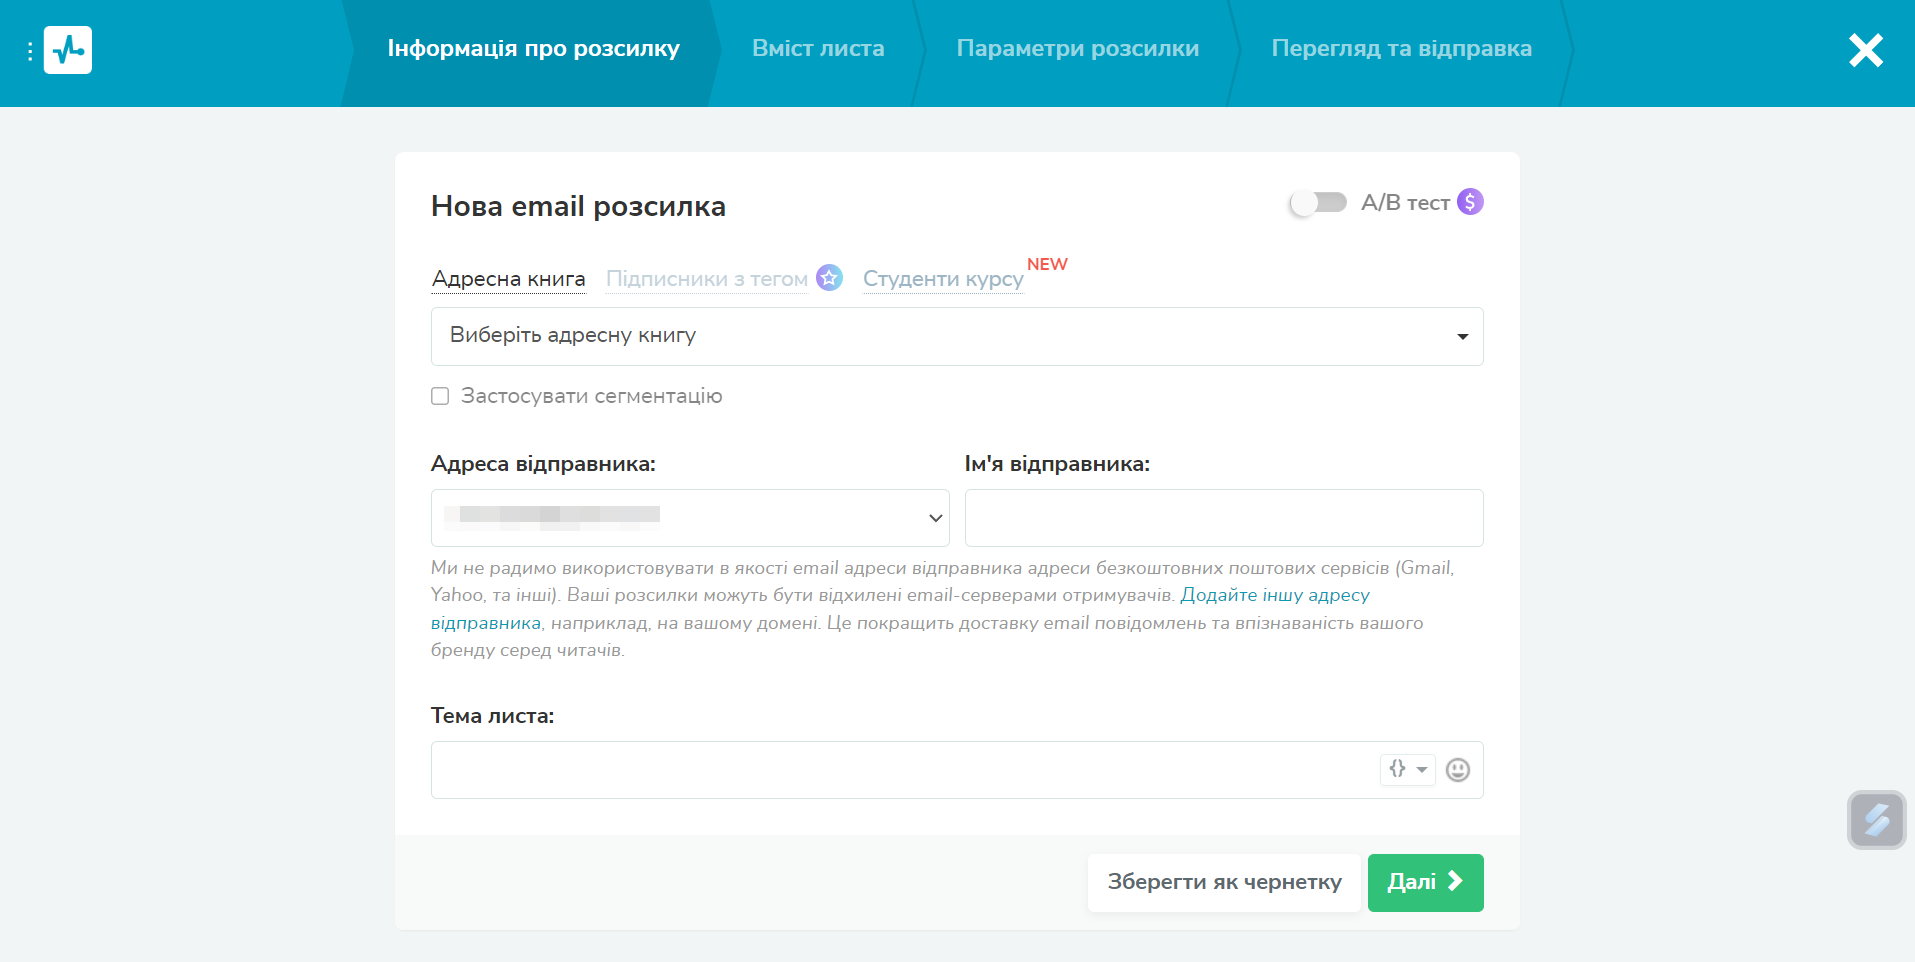Screen dimensions: 1915x962
Task: Click the Зберегти як чернетку button
Action: click(x=1224, y=882)
